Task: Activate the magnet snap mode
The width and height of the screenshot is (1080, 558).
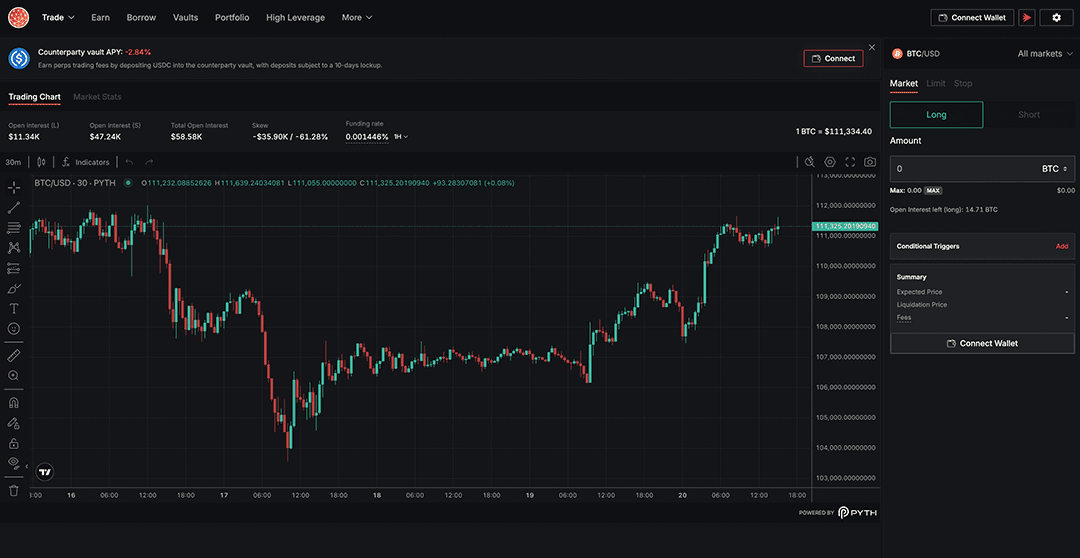Action: click(14, 403)
